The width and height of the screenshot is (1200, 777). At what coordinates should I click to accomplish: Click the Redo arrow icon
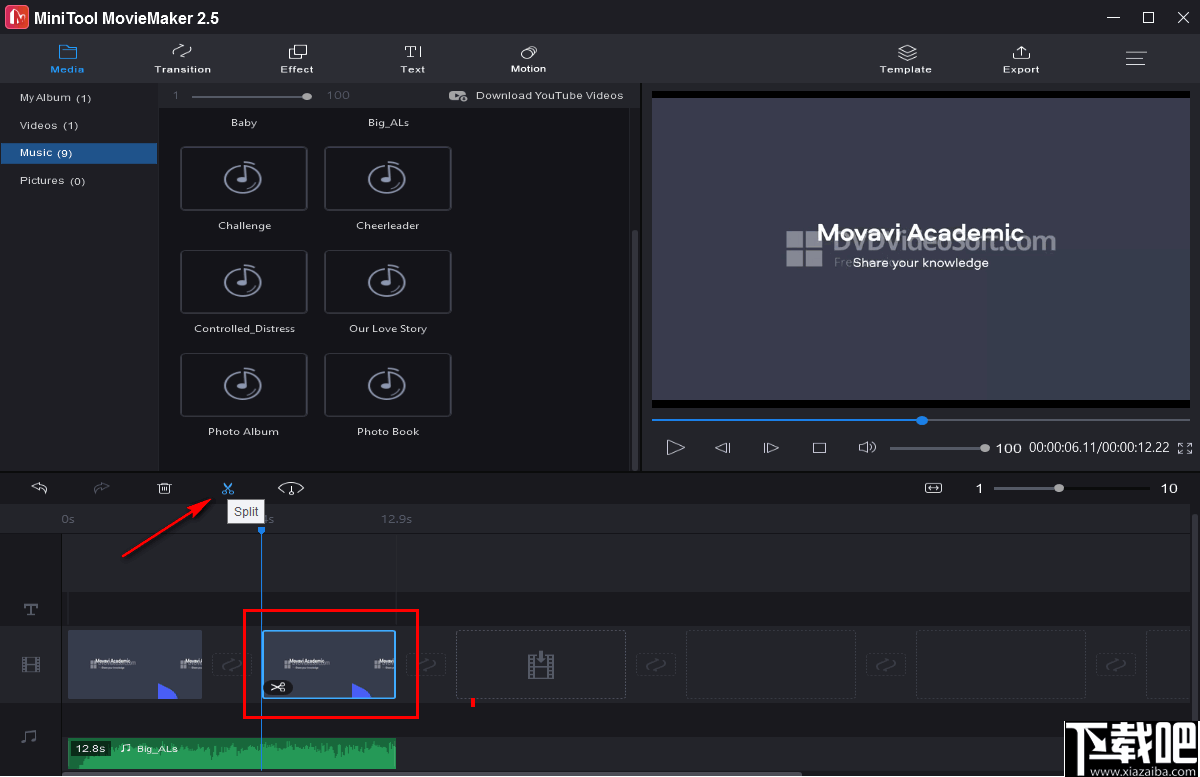click(x=101, y=488)
